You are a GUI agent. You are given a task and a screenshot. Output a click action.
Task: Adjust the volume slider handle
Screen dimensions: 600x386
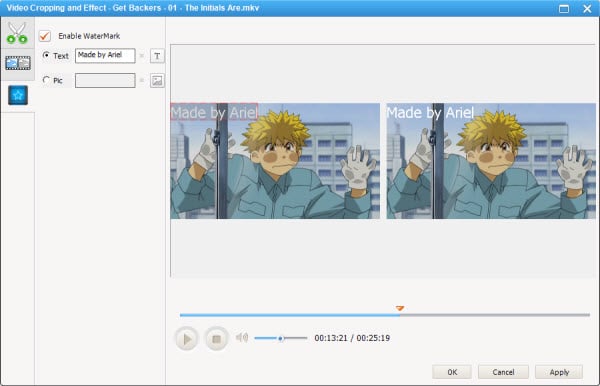coord(280,338)
